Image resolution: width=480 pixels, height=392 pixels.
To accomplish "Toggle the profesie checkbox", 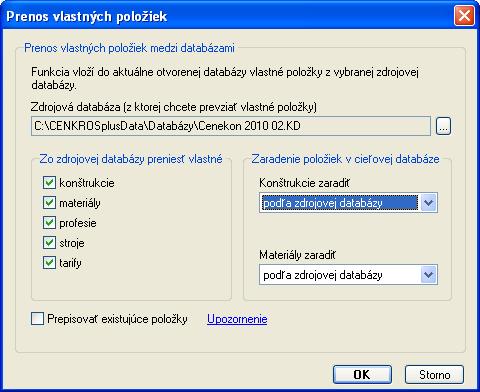I will pos(49,223).
